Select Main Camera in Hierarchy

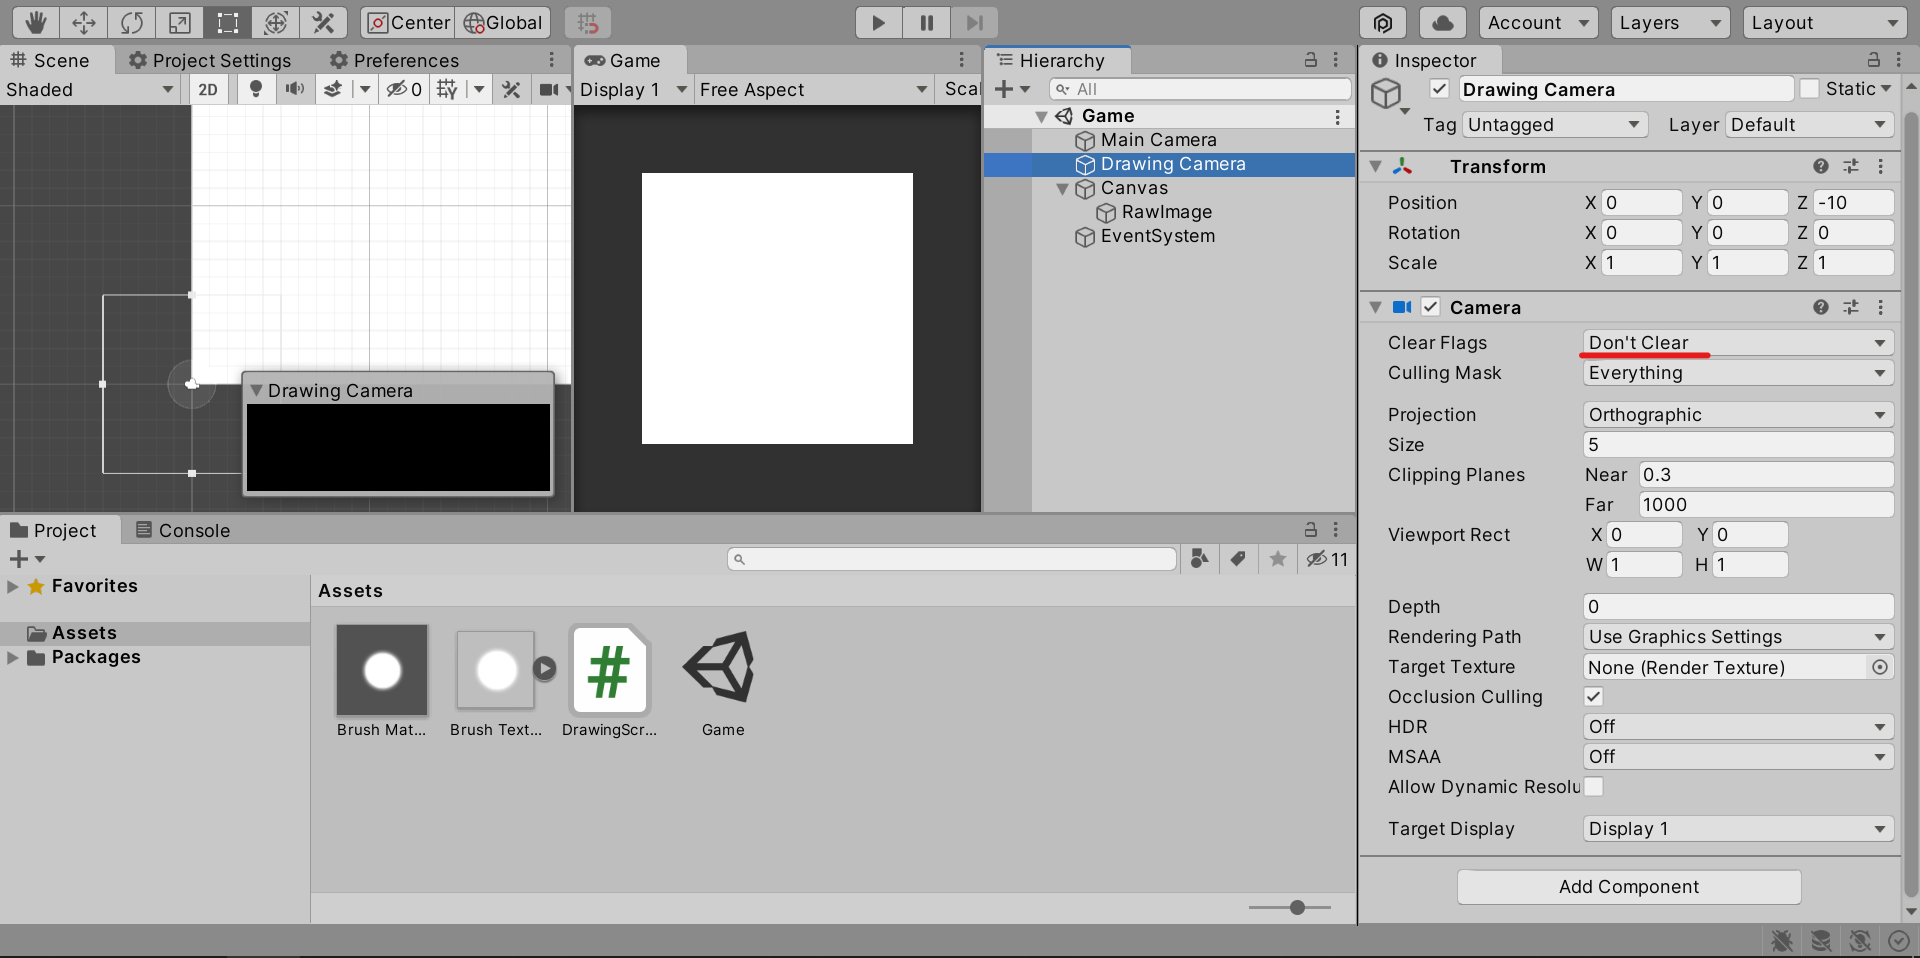click(x=1158, y=140)
